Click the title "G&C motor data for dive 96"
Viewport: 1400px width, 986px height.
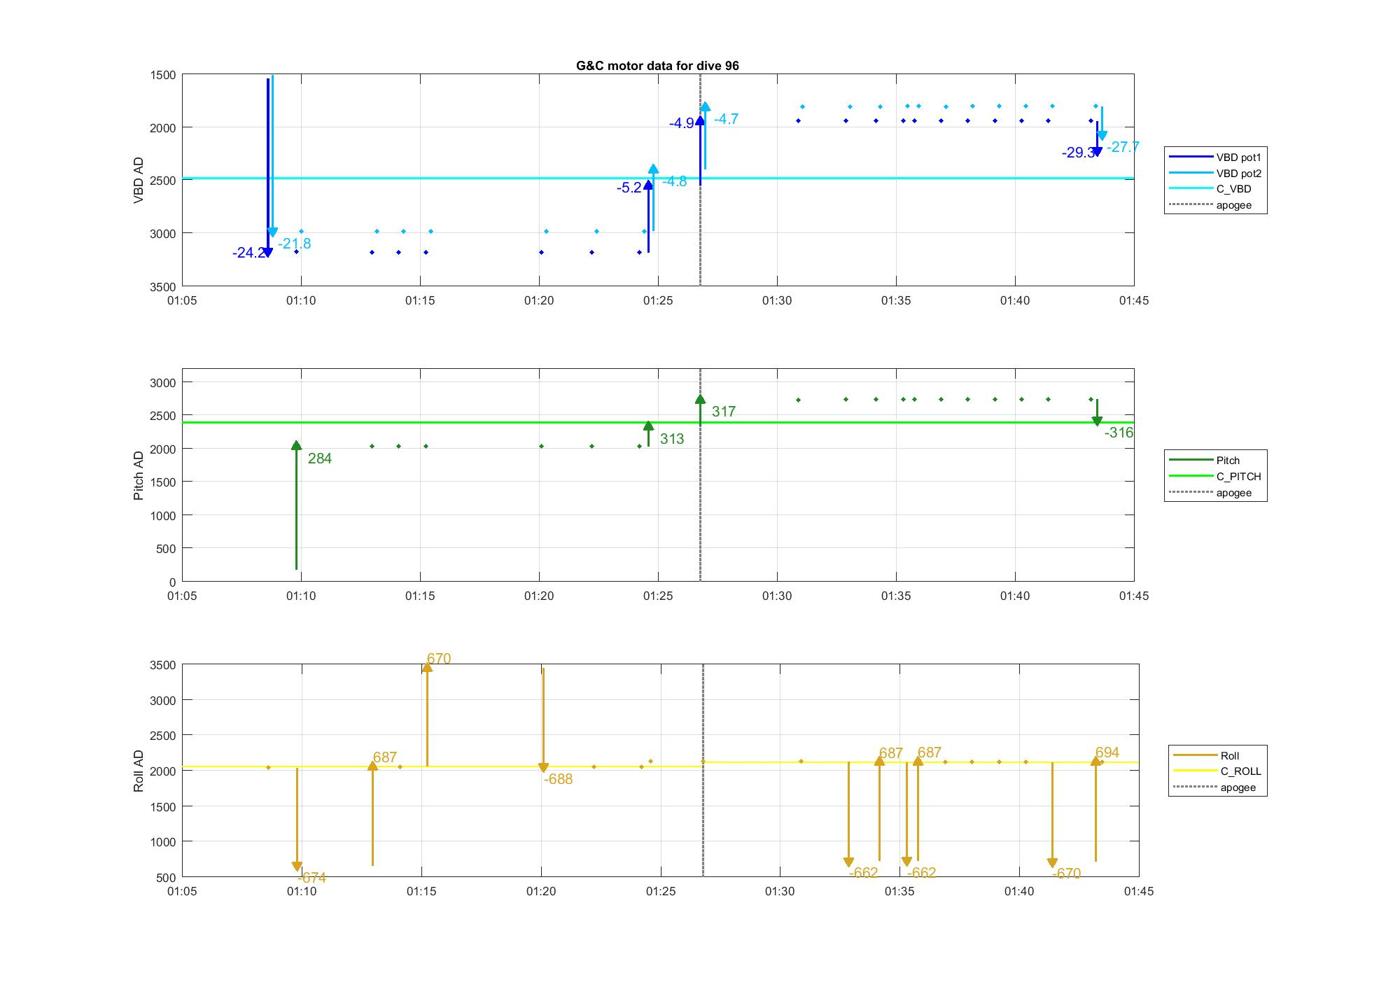click(657, 65)
